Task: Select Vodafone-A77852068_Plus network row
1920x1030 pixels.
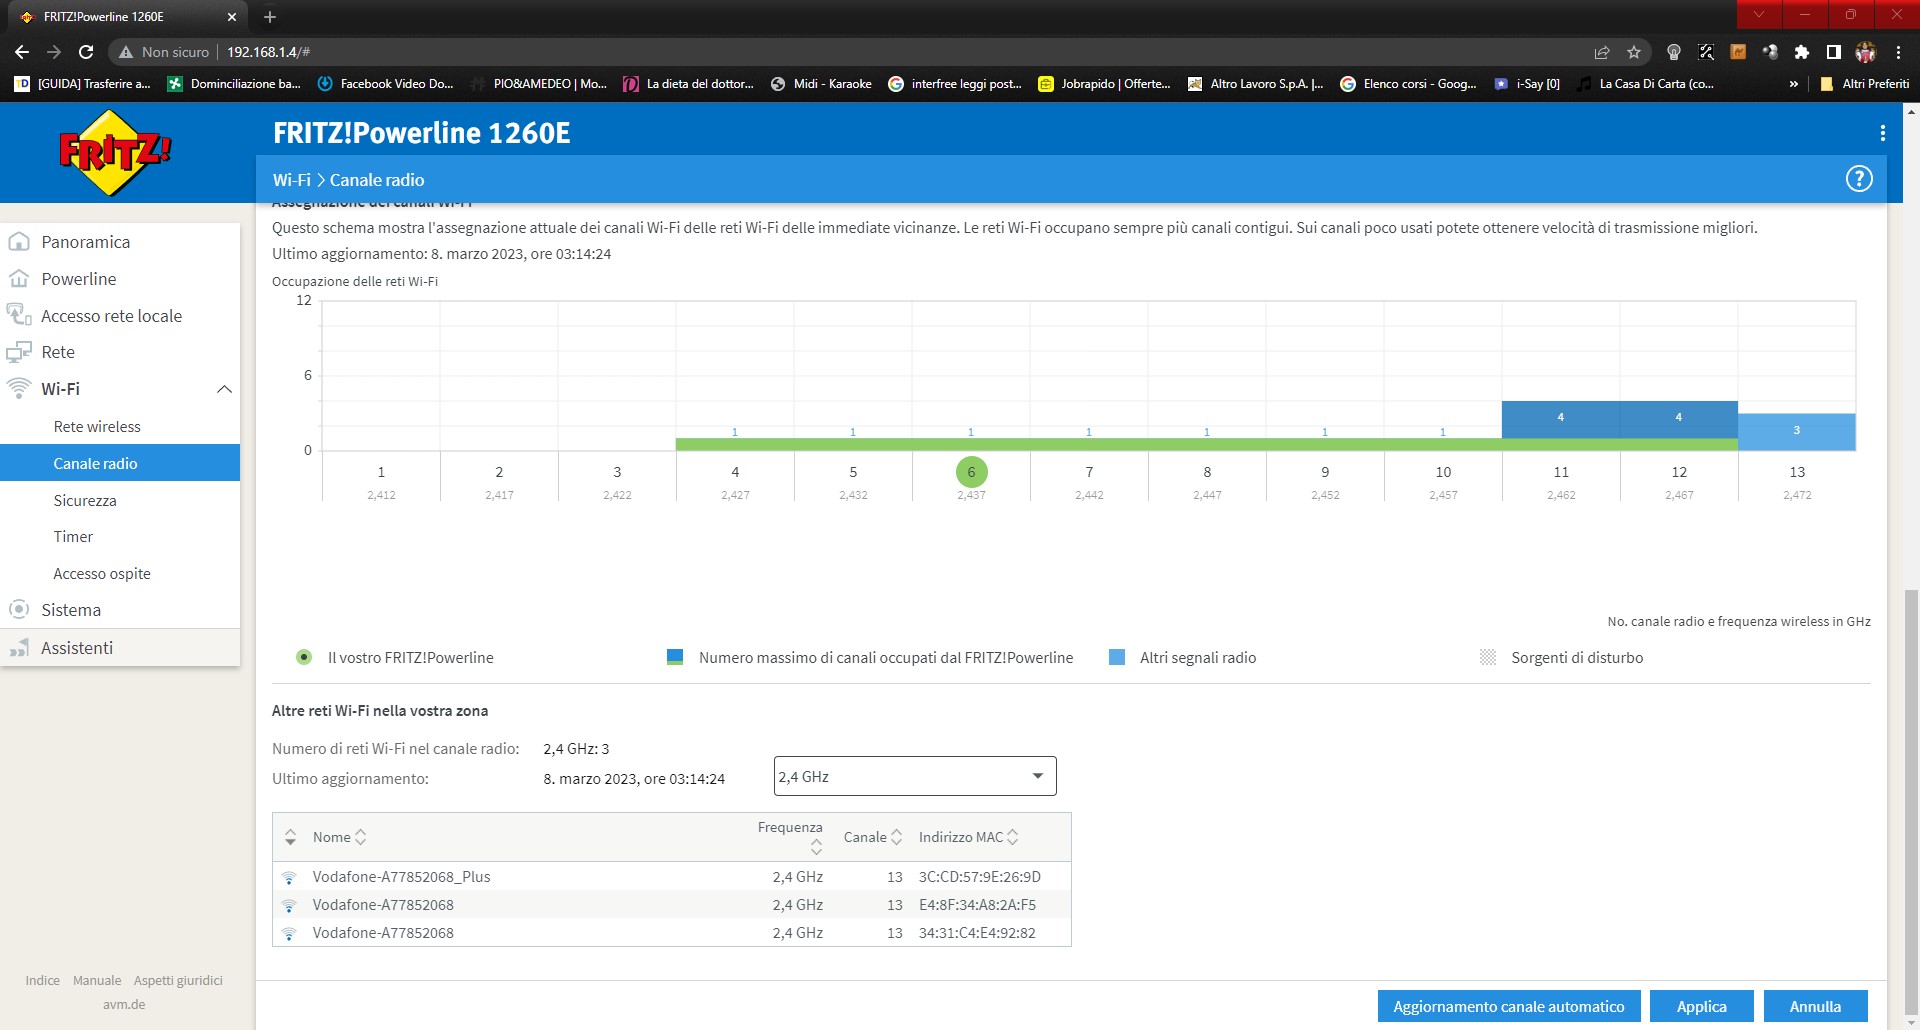Action: tap(671, 876)
